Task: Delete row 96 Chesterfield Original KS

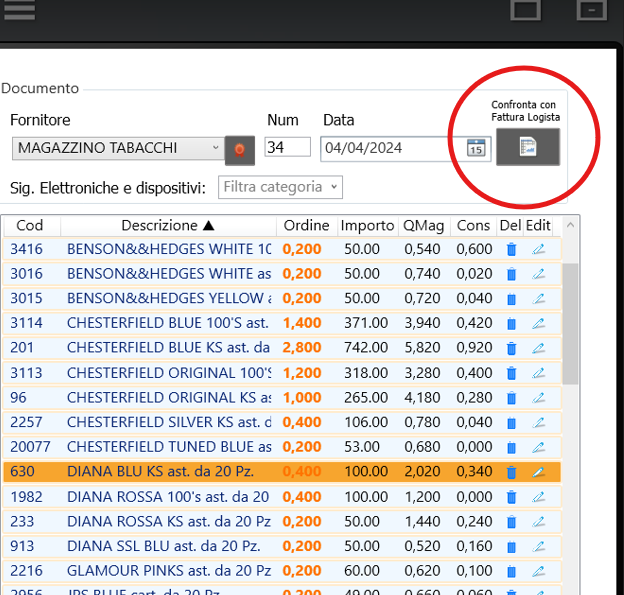Action: pyautogui.click(x=511, y=398)
